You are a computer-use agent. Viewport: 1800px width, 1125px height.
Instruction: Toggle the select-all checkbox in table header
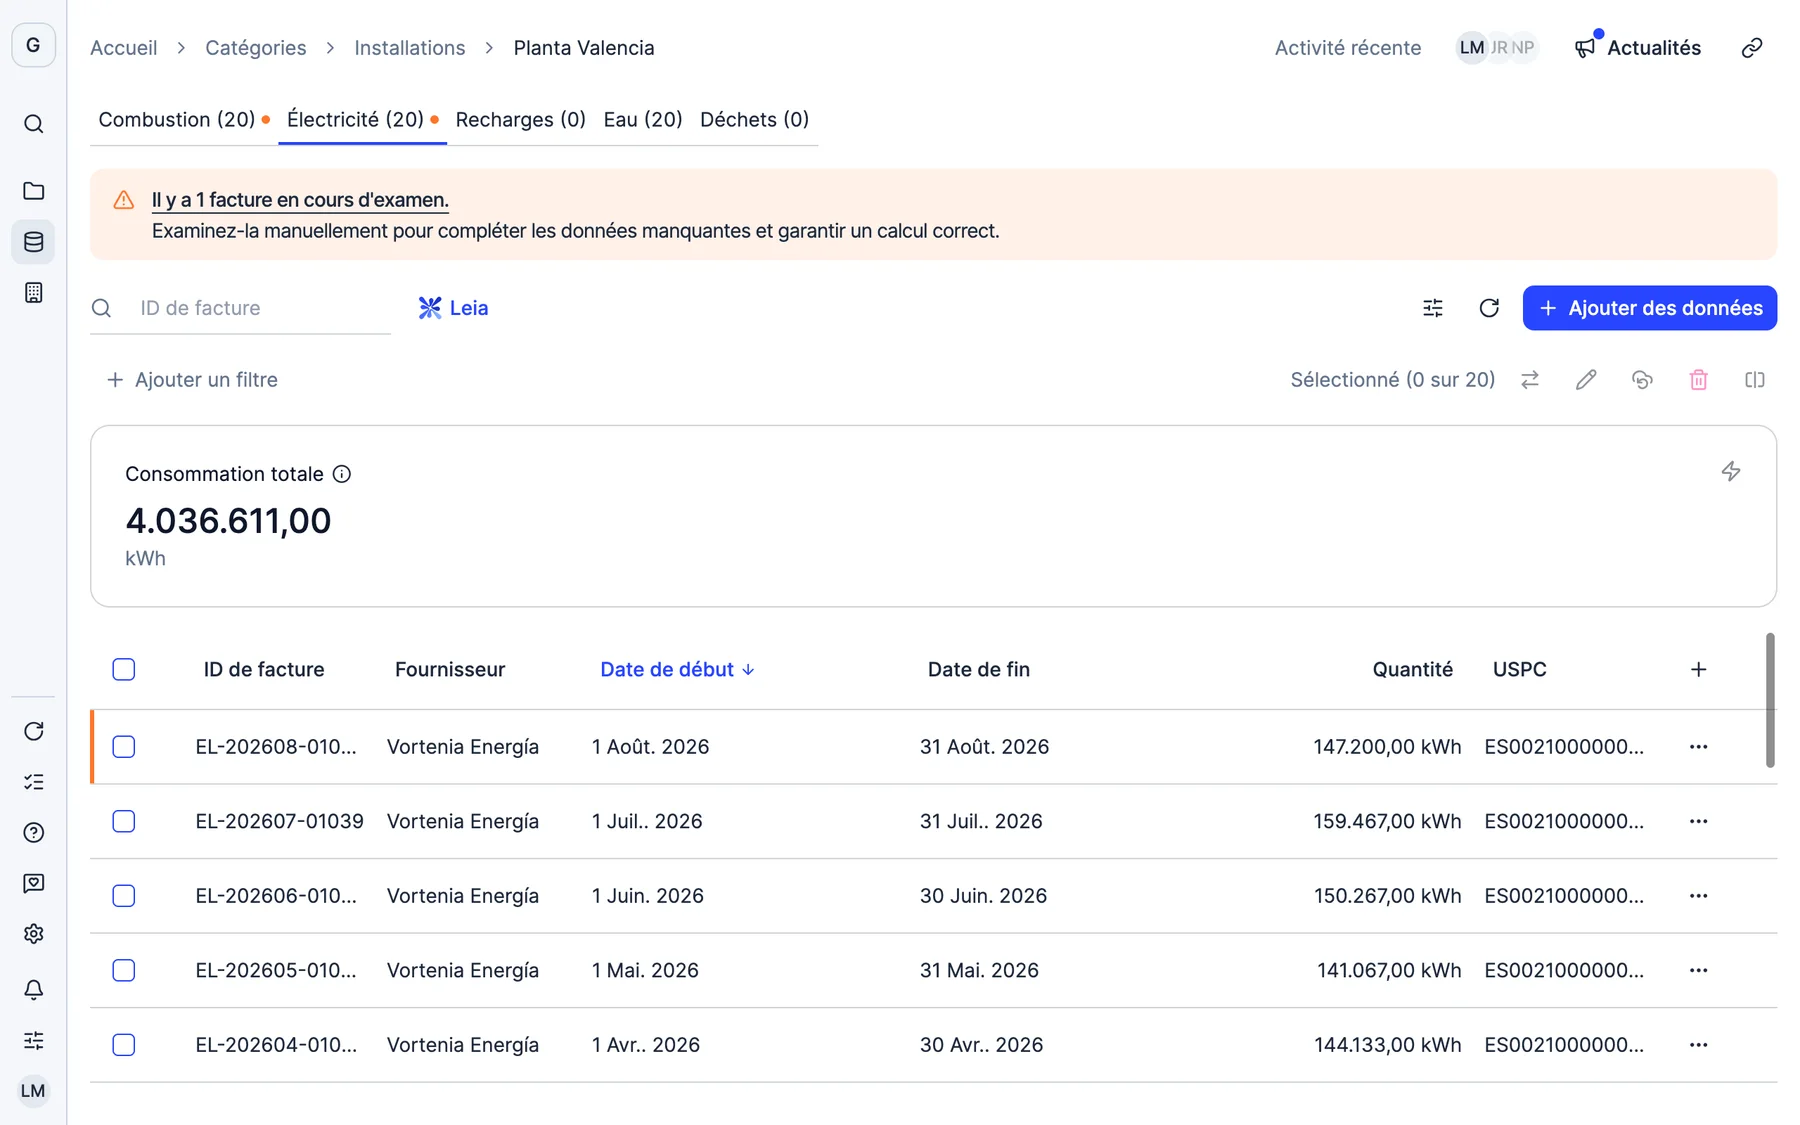coord(124,669)
